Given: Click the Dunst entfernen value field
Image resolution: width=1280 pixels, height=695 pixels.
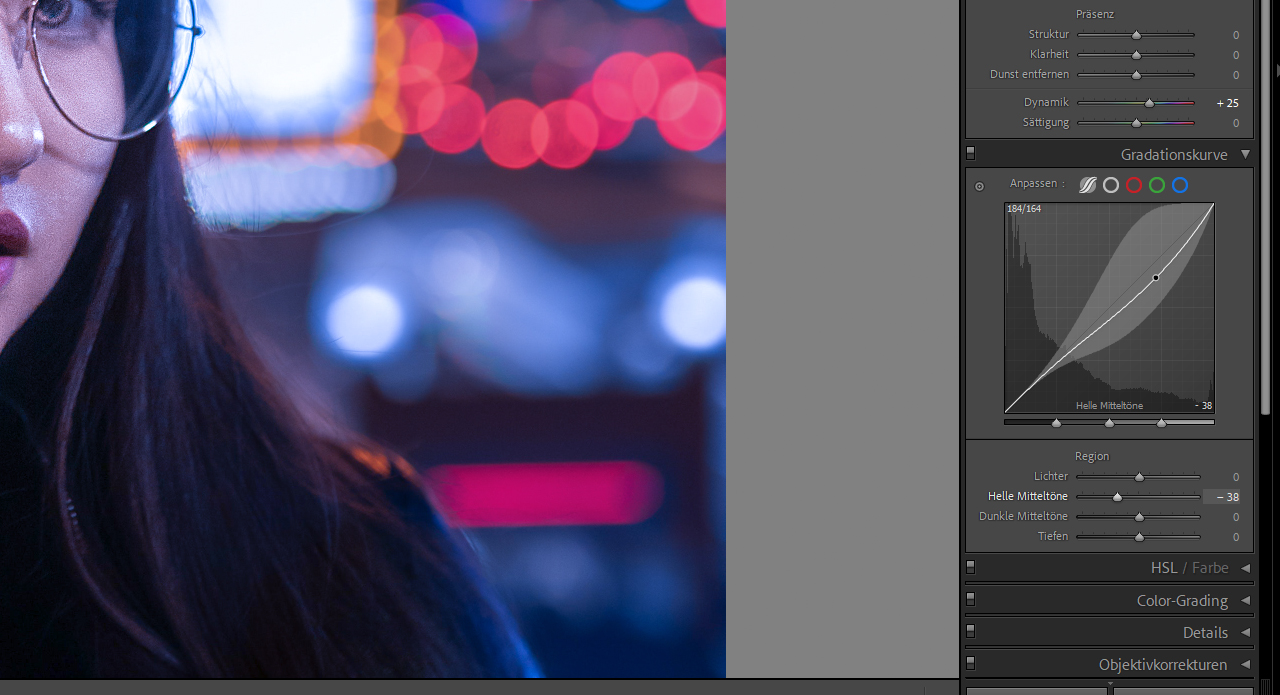Looking at the screenshot, I should pos(1235,75).
